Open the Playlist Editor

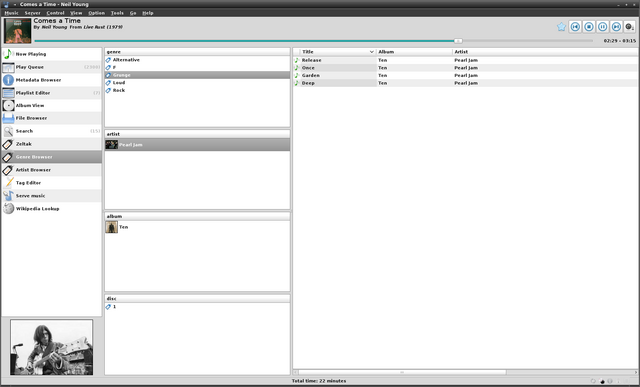[51, 93]
